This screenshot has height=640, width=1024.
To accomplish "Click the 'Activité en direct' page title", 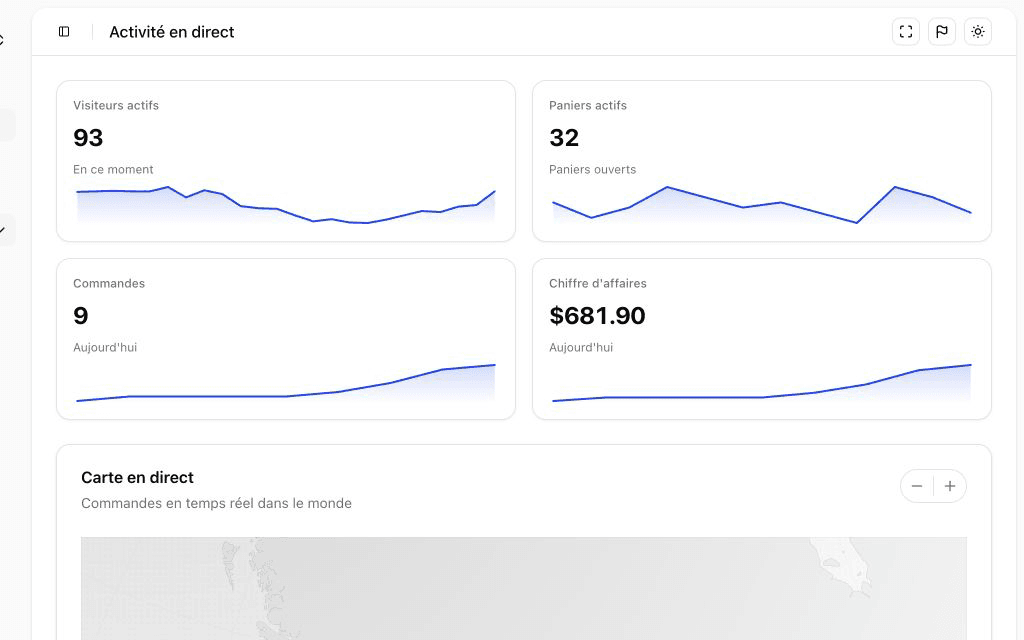I will pos(172,32).
